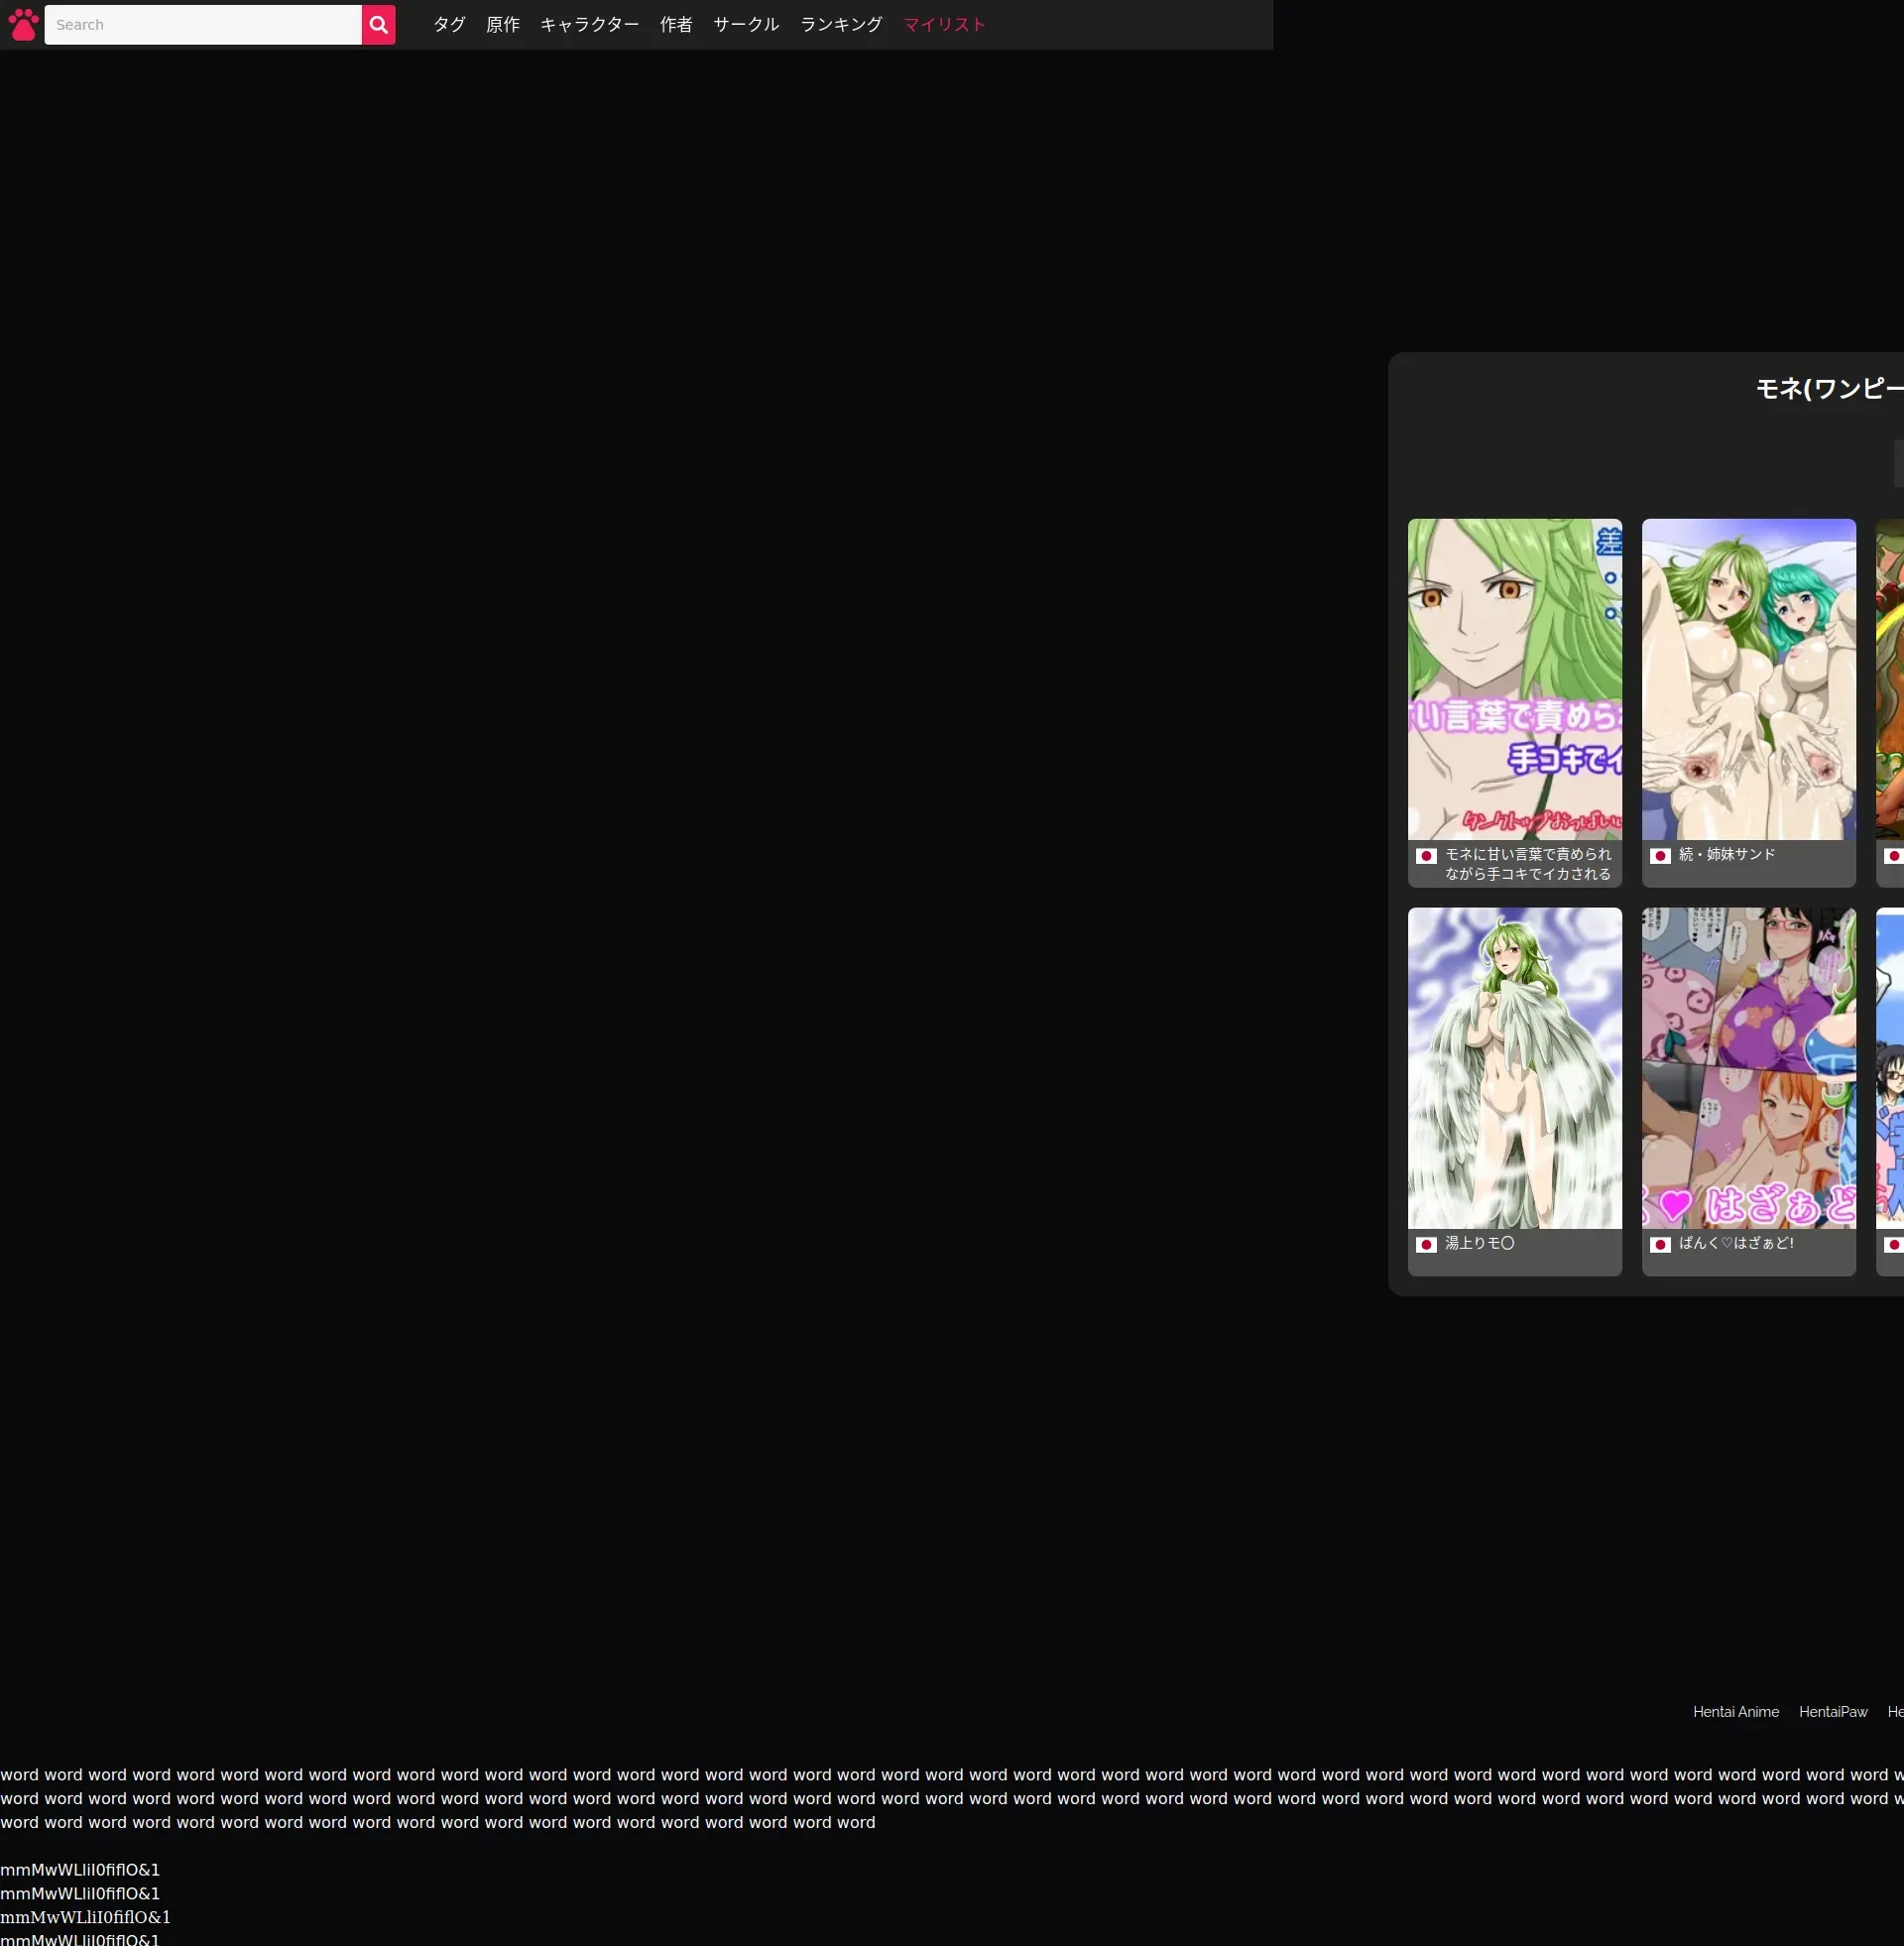The width and height of the screenshot is (1904, 1946).
Task: Open the ばんく♡はざぁど! cover thumbnail
Action: (x=1748, y=1068)
